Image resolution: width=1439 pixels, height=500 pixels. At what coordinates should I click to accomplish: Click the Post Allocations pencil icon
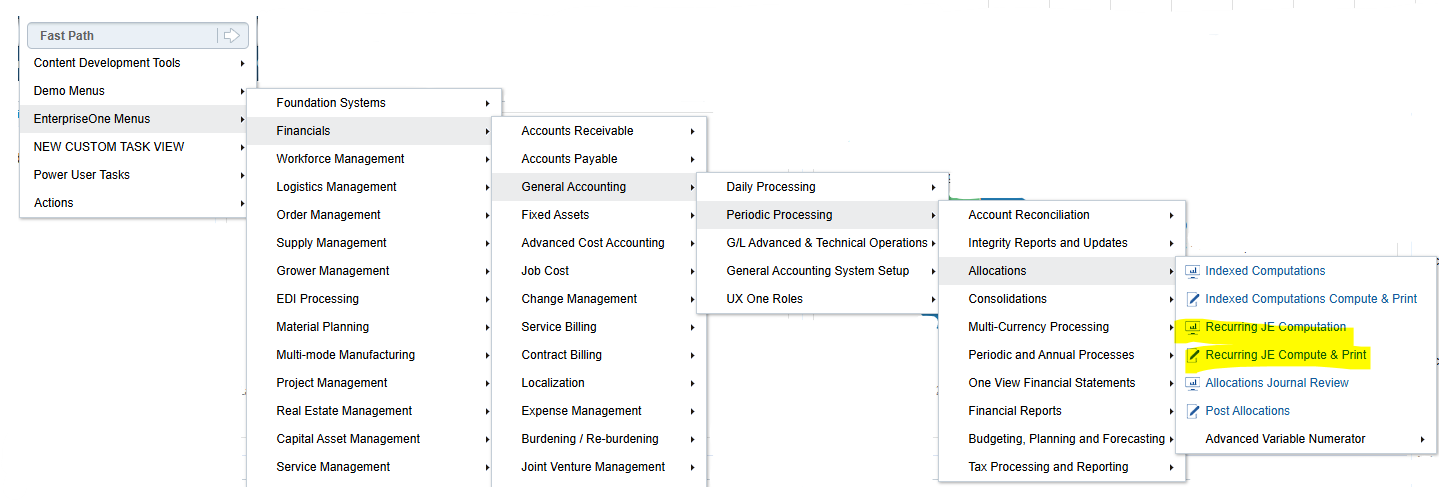point(1192,411)
